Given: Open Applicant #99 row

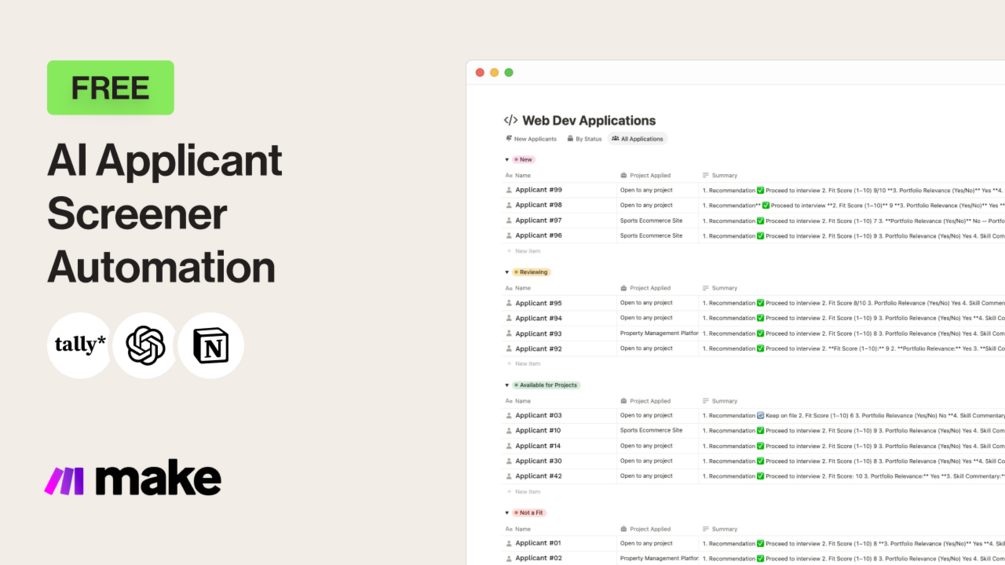Looking at the screenshot, I should coord(753,190).
